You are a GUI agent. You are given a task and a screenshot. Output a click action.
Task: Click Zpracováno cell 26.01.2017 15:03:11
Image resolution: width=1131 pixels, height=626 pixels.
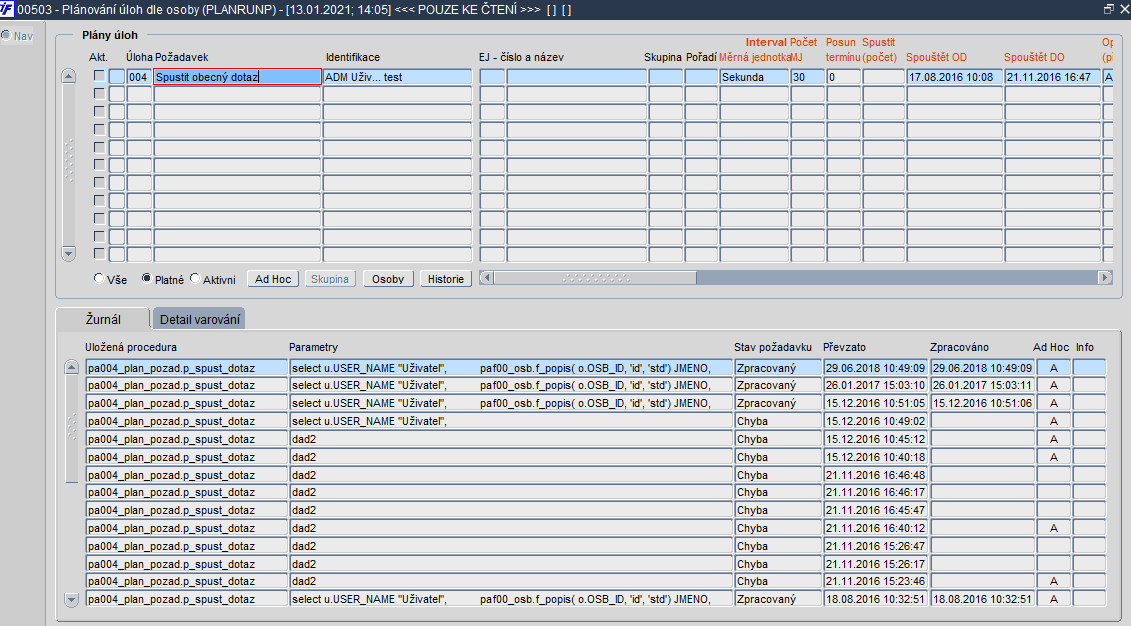point(982,385)
